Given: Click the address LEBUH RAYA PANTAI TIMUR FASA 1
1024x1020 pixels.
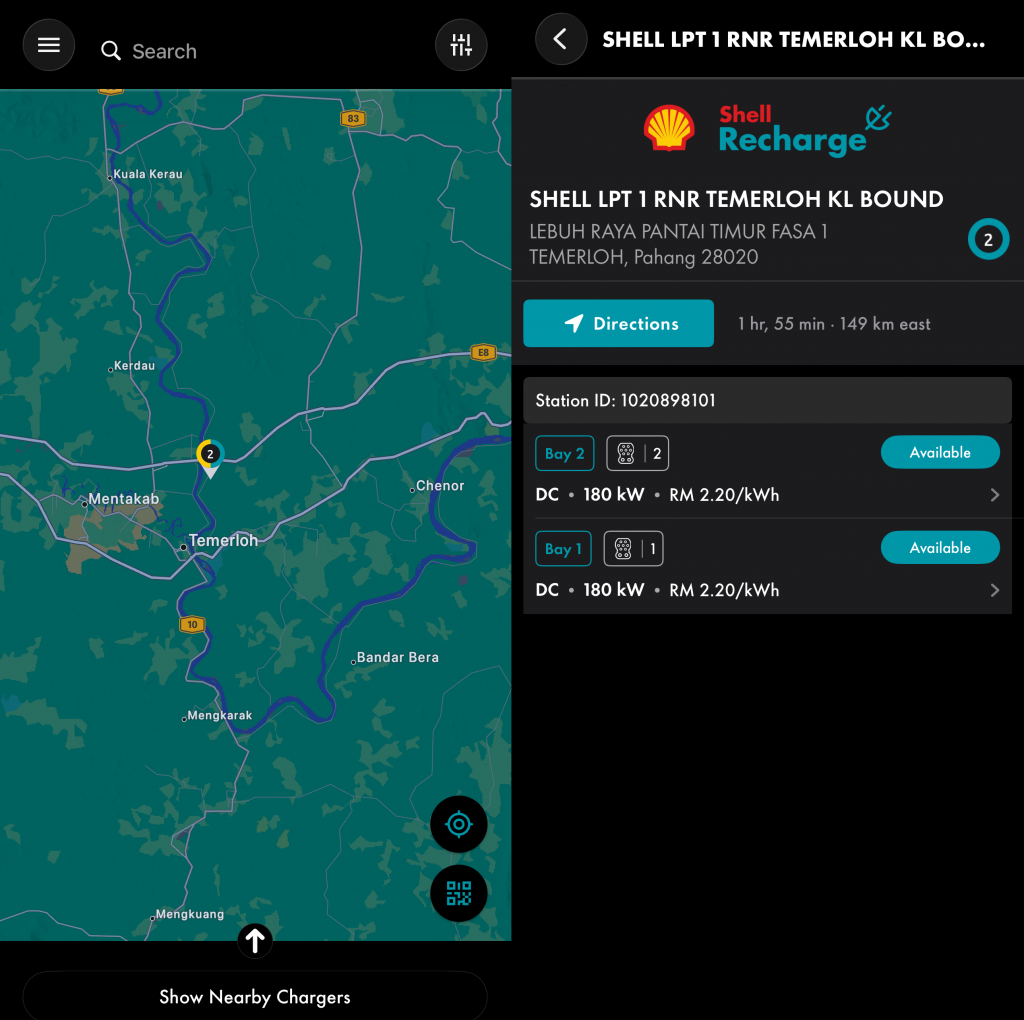Looking at the screenshot, I should pyautogui.click(x=679, y=232).
